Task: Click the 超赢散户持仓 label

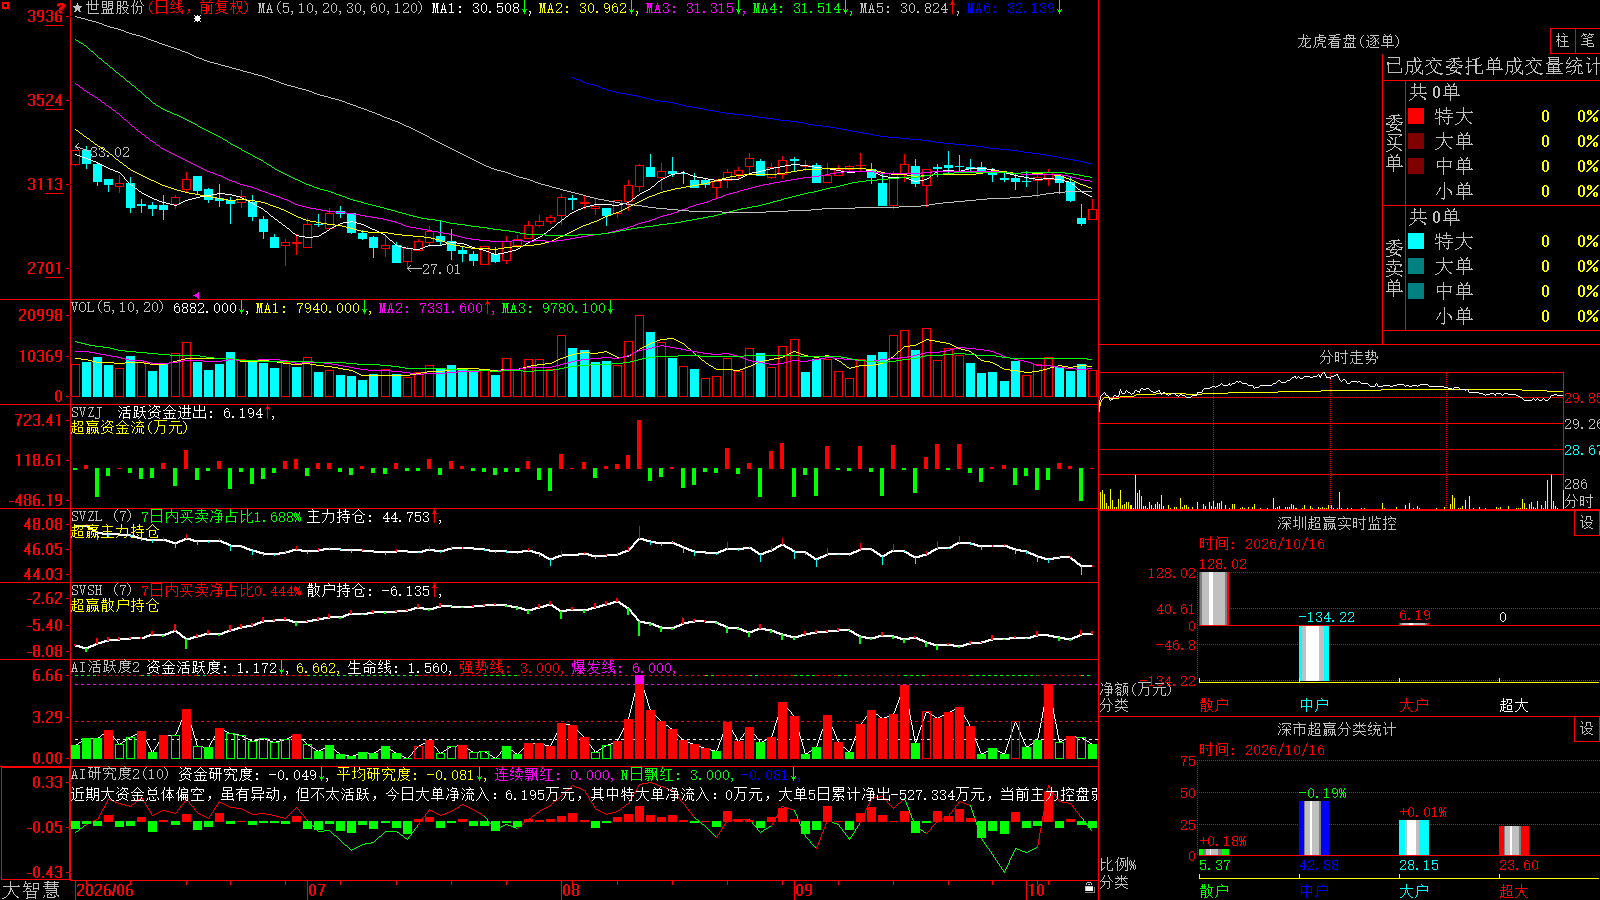Action: coord(115,605)
